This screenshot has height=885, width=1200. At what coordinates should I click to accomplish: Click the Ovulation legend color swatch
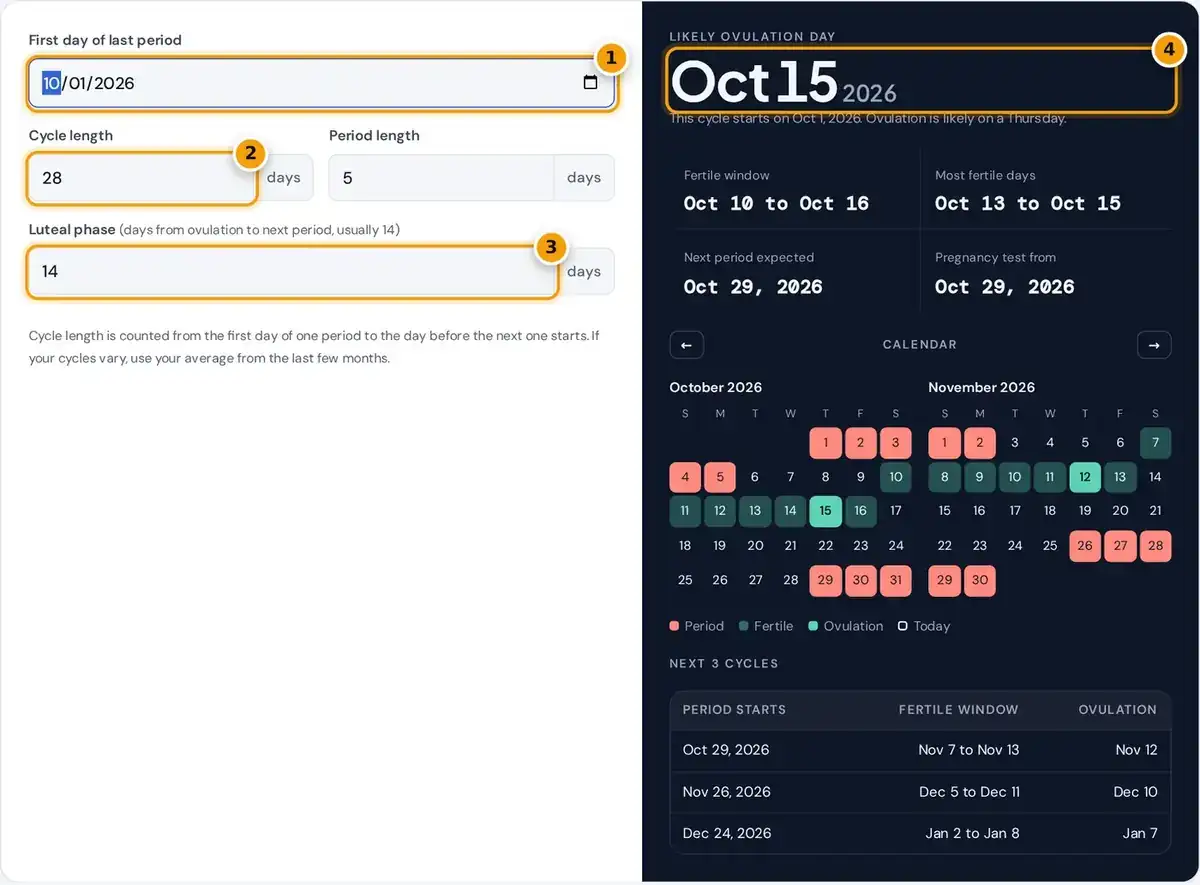[813, 626]
